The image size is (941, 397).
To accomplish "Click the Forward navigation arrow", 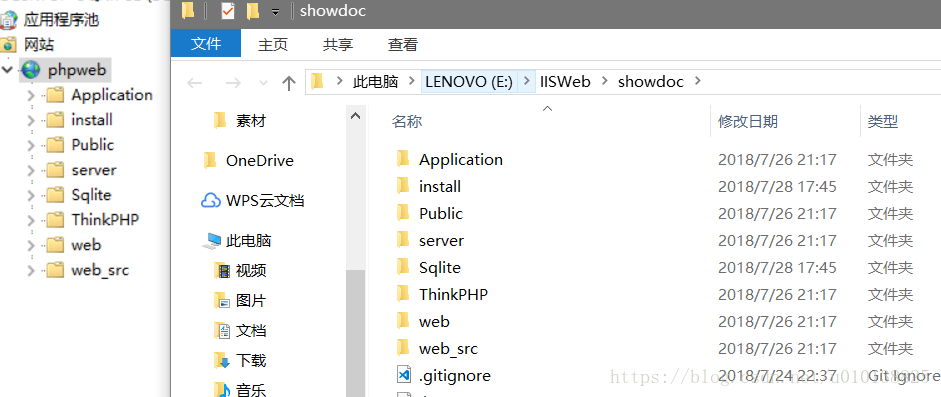I will 233,83.
